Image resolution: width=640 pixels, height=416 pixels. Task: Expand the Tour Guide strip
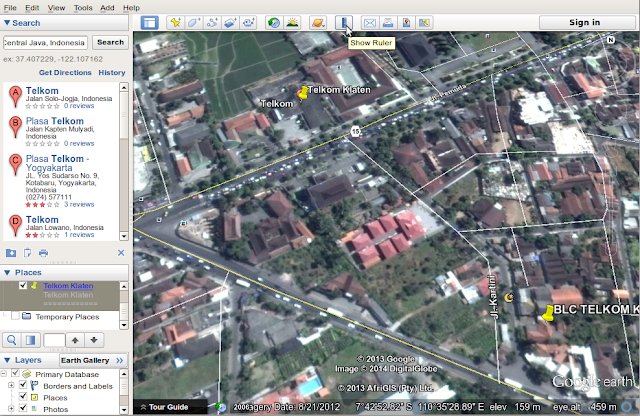pos(164,407)
